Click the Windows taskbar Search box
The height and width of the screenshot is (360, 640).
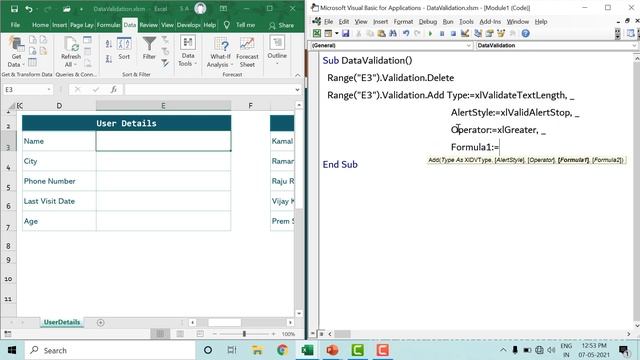pos(110,350)
